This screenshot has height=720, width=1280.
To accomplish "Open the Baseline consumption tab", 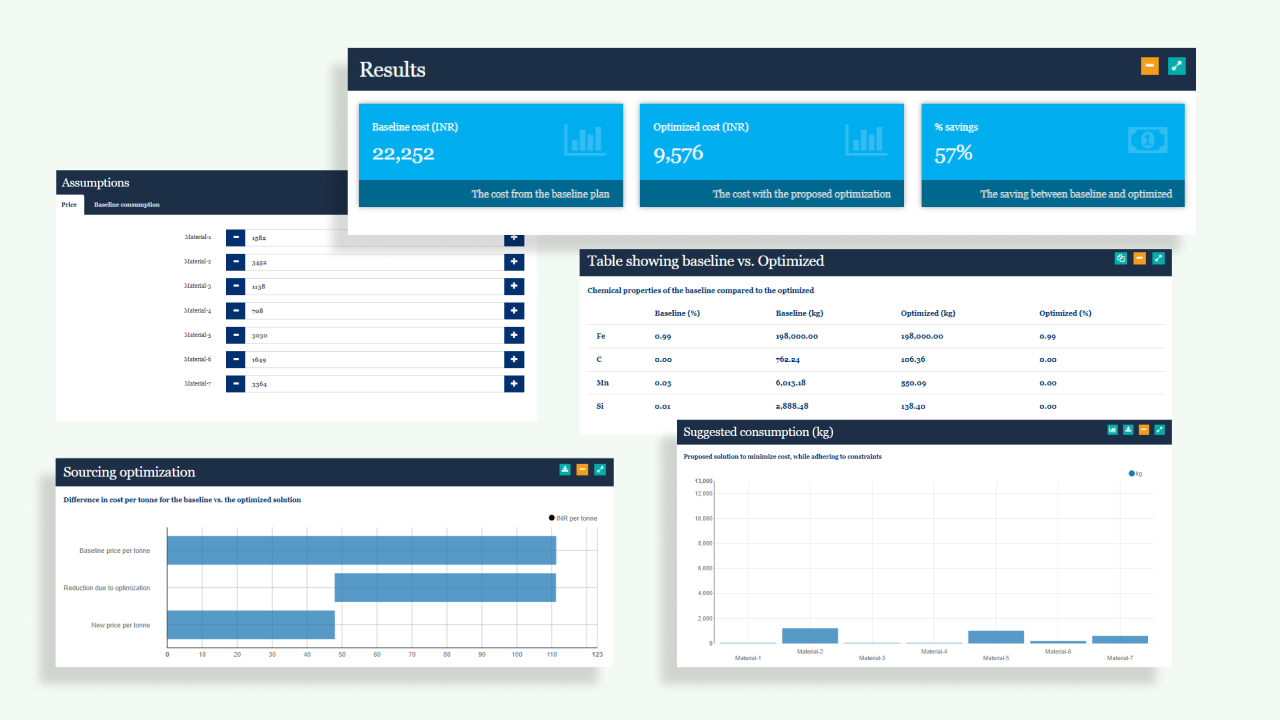I will pos(127,205).
